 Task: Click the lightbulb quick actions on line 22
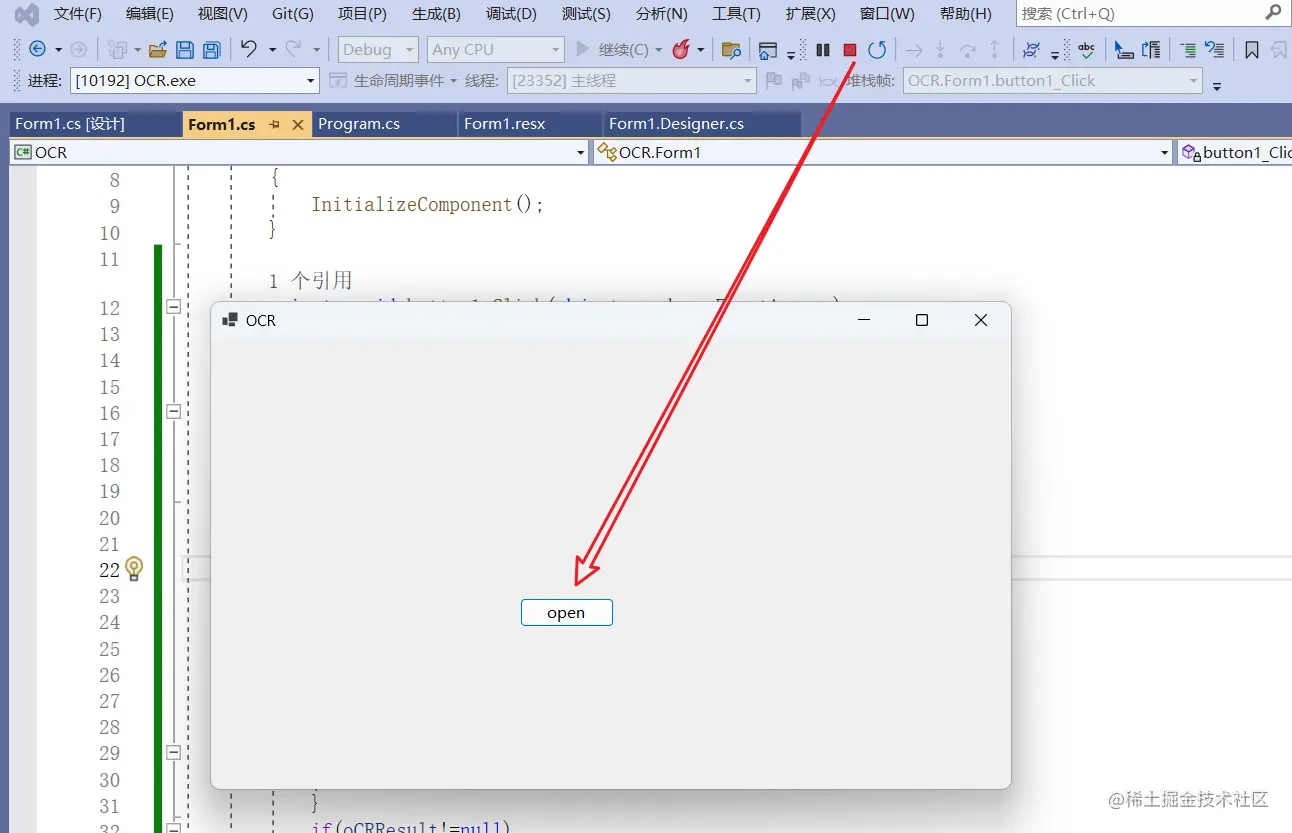point(134,569)
